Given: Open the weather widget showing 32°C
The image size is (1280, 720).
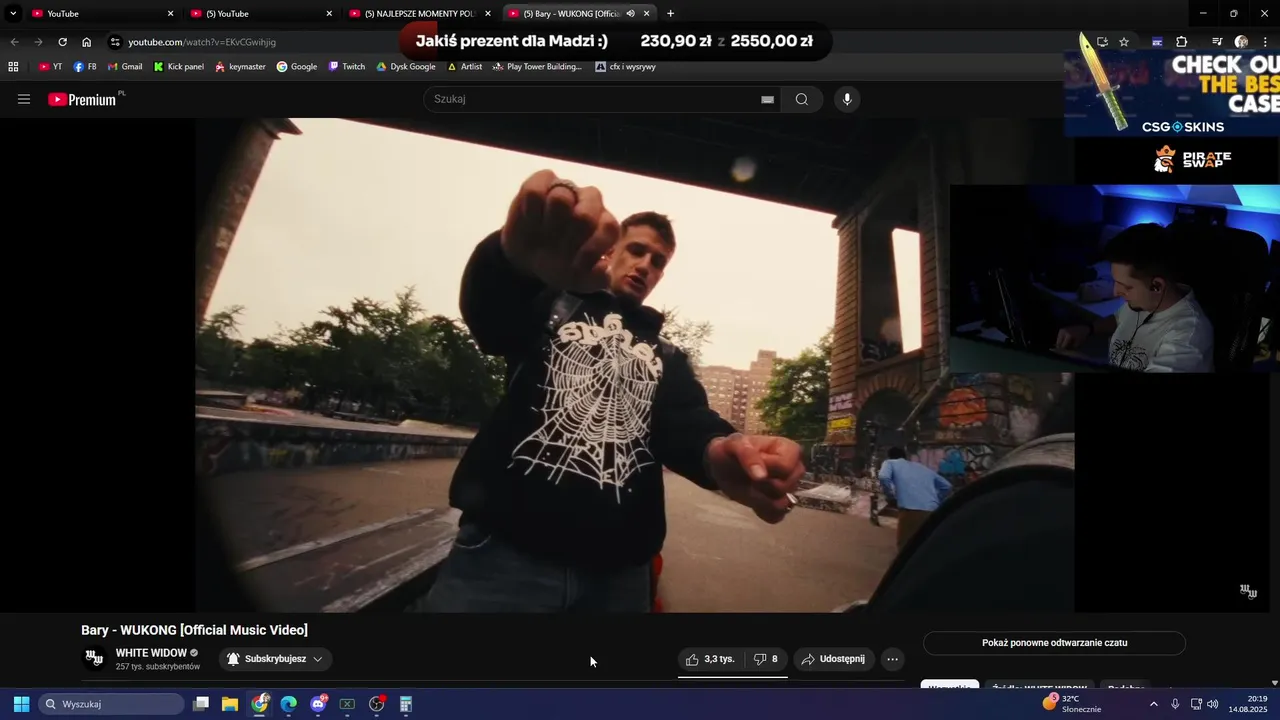Looking at the screenshot, I should pyautogui.click(x=1071, y=704).
